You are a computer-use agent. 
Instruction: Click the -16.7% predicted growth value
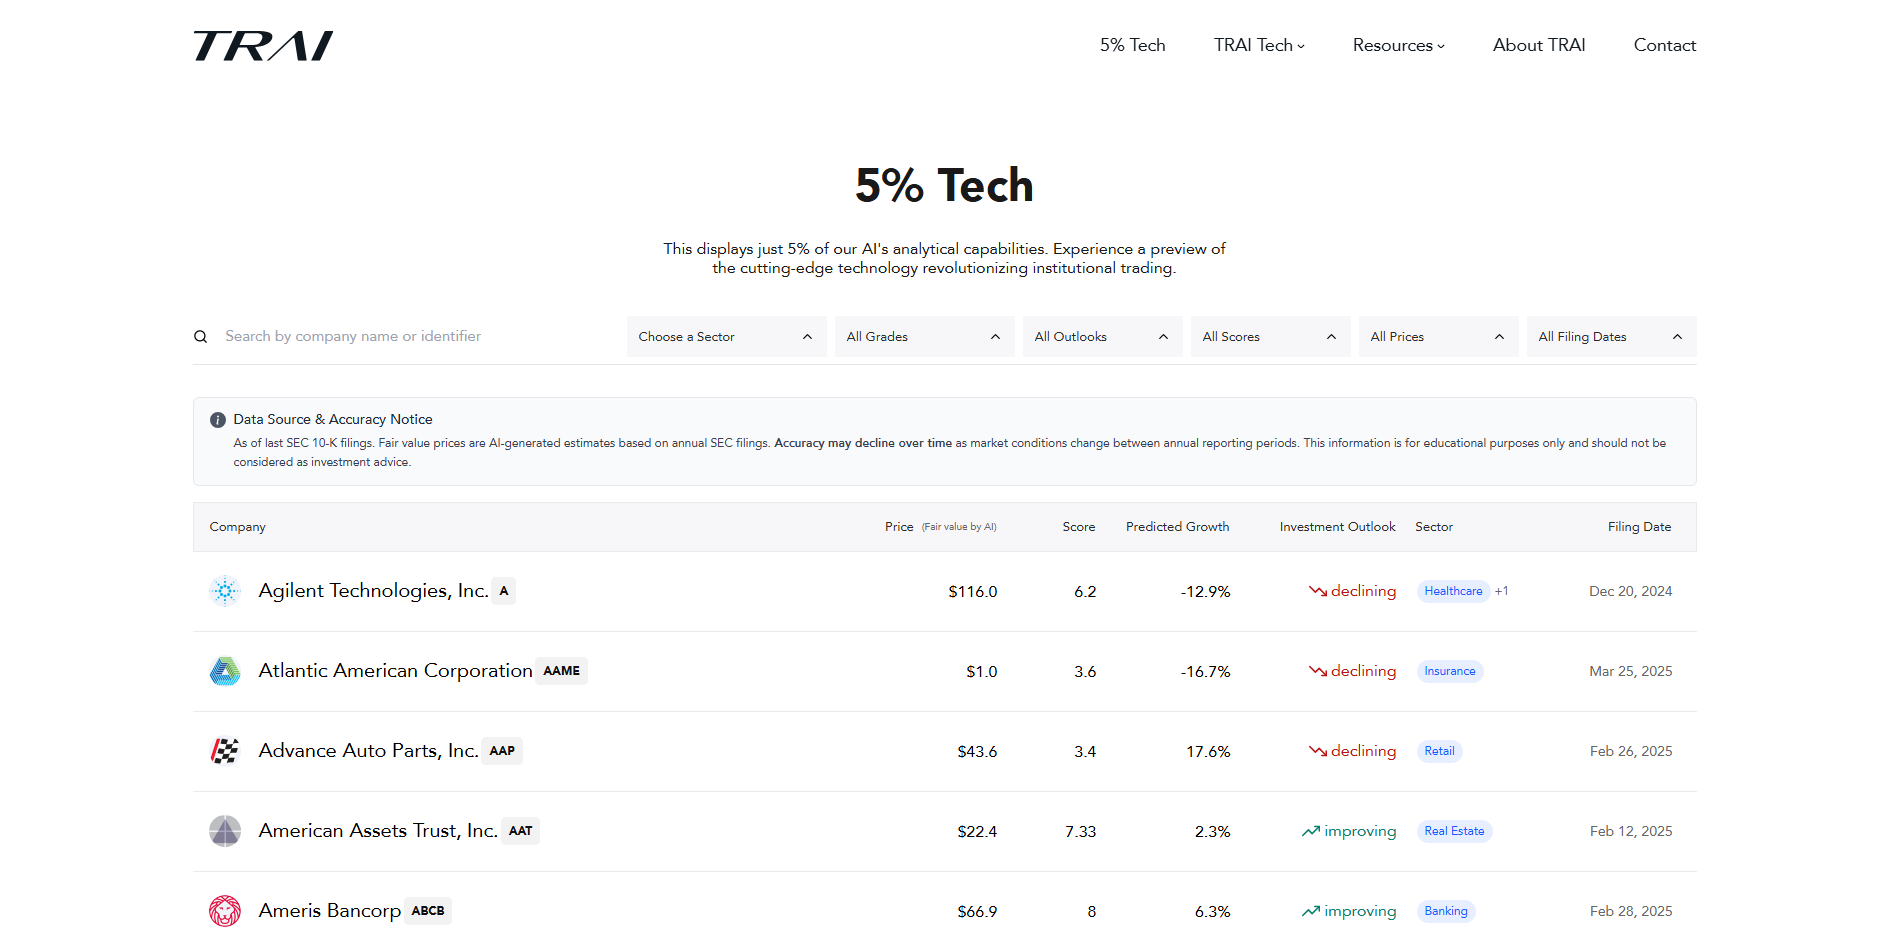pyautogui.click(x=1206, y=672)
